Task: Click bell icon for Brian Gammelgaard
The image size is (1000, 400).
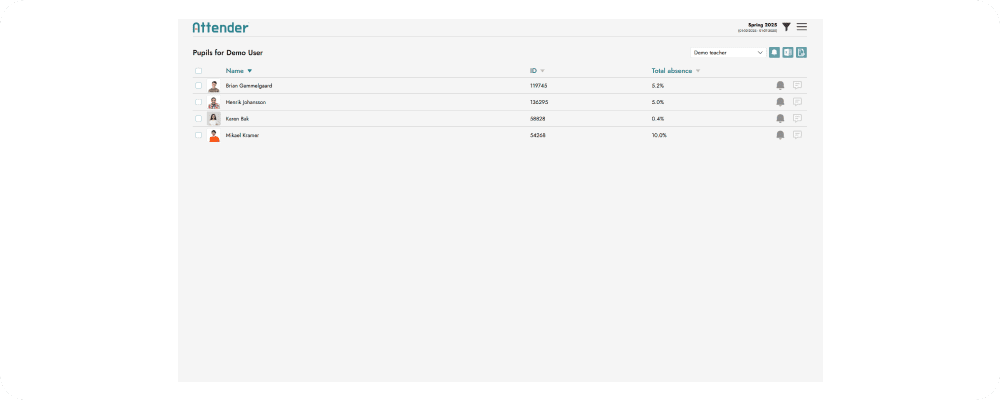Action: pyautogui.click(x=780, y=86)
